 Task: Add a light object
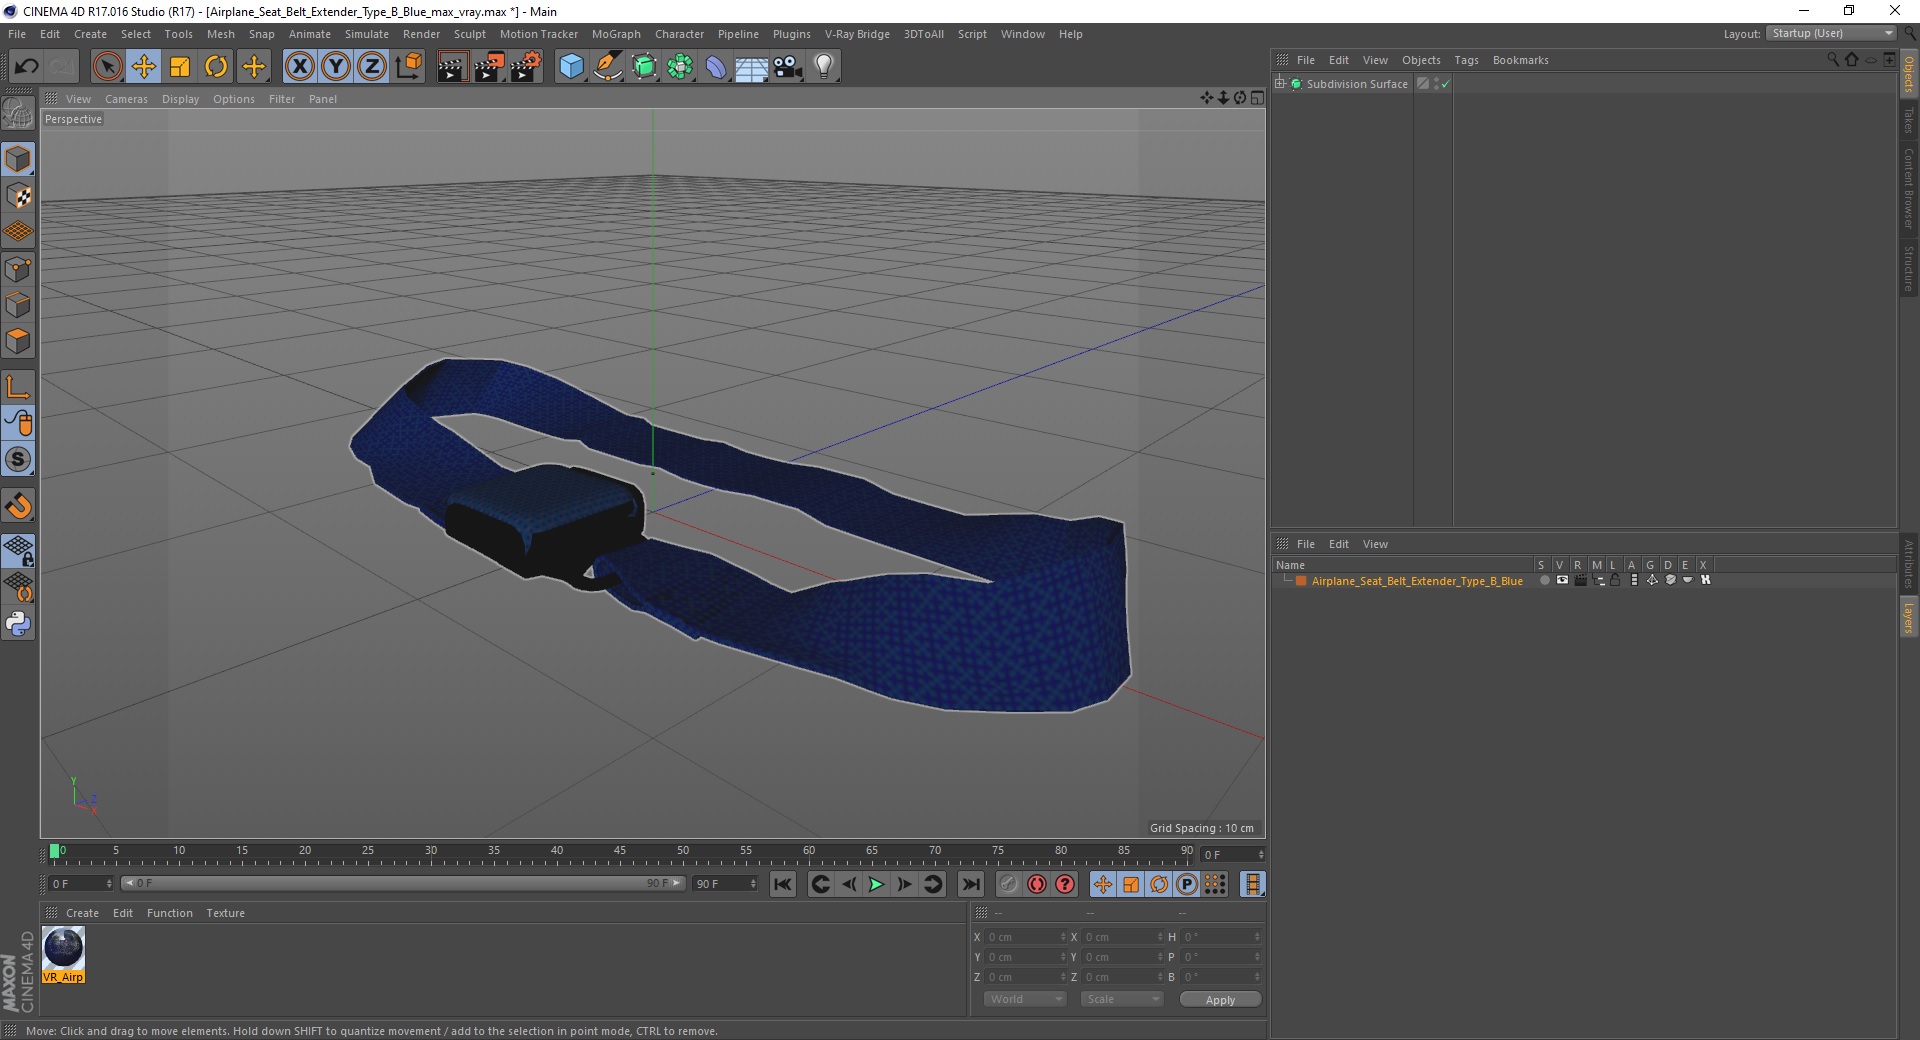(824, 67)
